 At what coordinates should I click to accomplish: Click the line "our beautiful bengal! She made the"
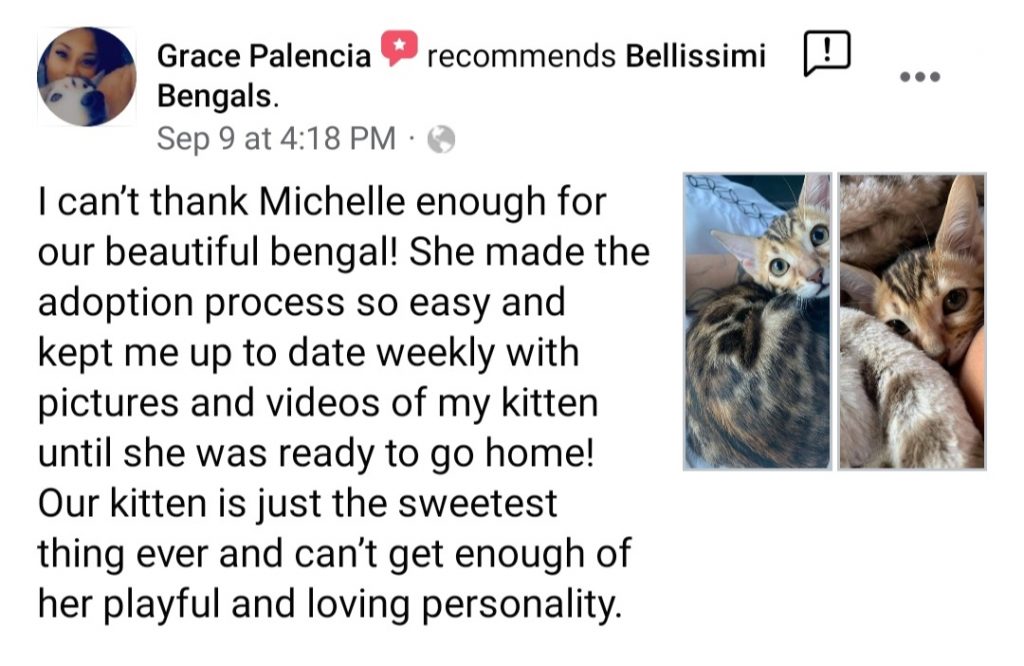tap(343, 251)
